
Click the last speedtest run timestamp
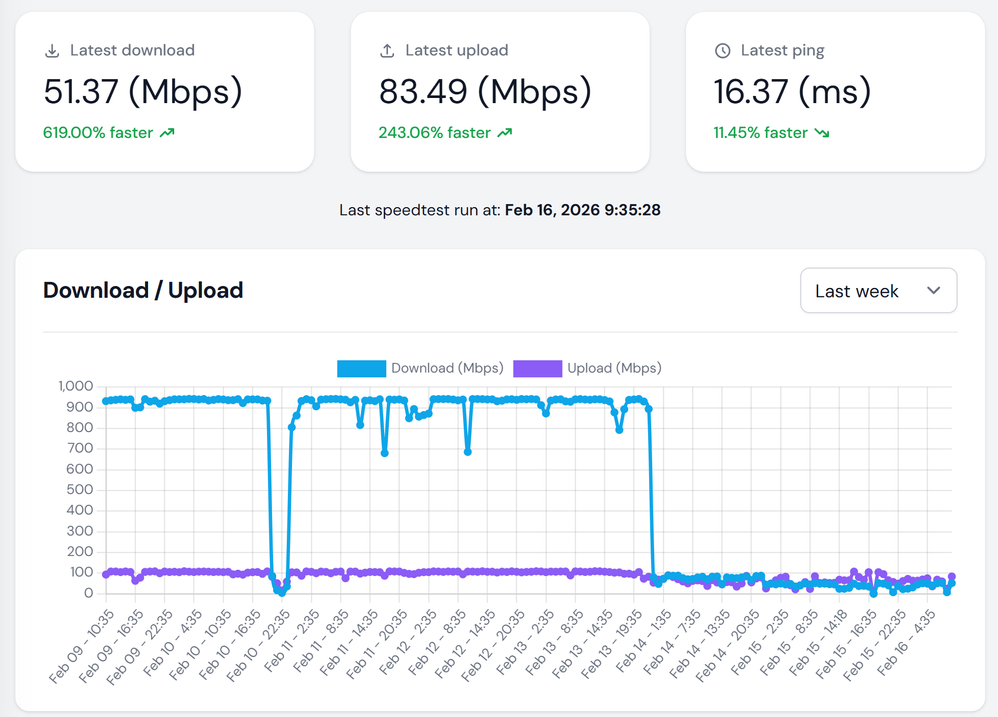582,210
